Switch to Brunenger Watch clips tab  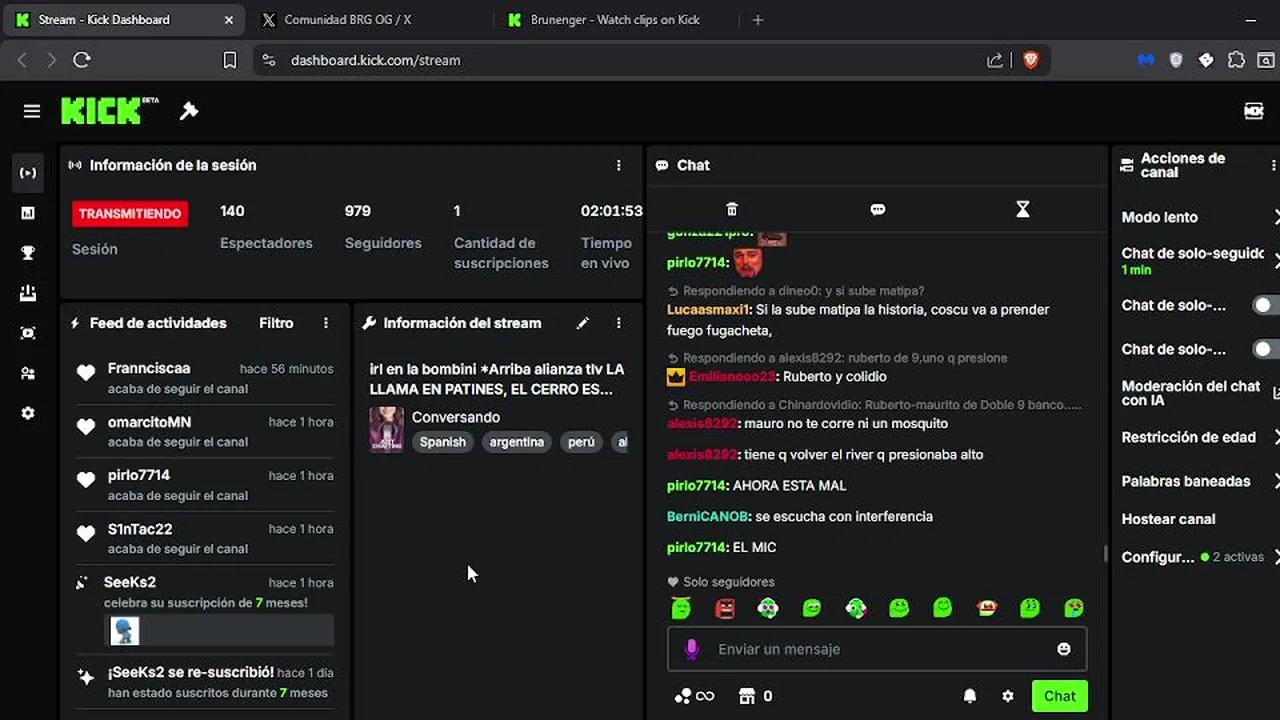click(614, 20)
